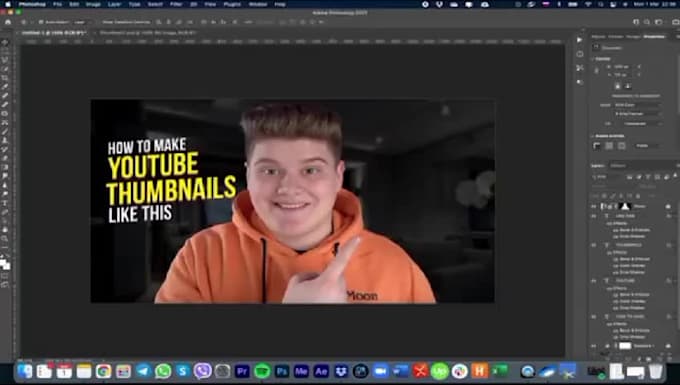
Task: Toggle the Auto-Select checkbox
Action: click(40, 22)
